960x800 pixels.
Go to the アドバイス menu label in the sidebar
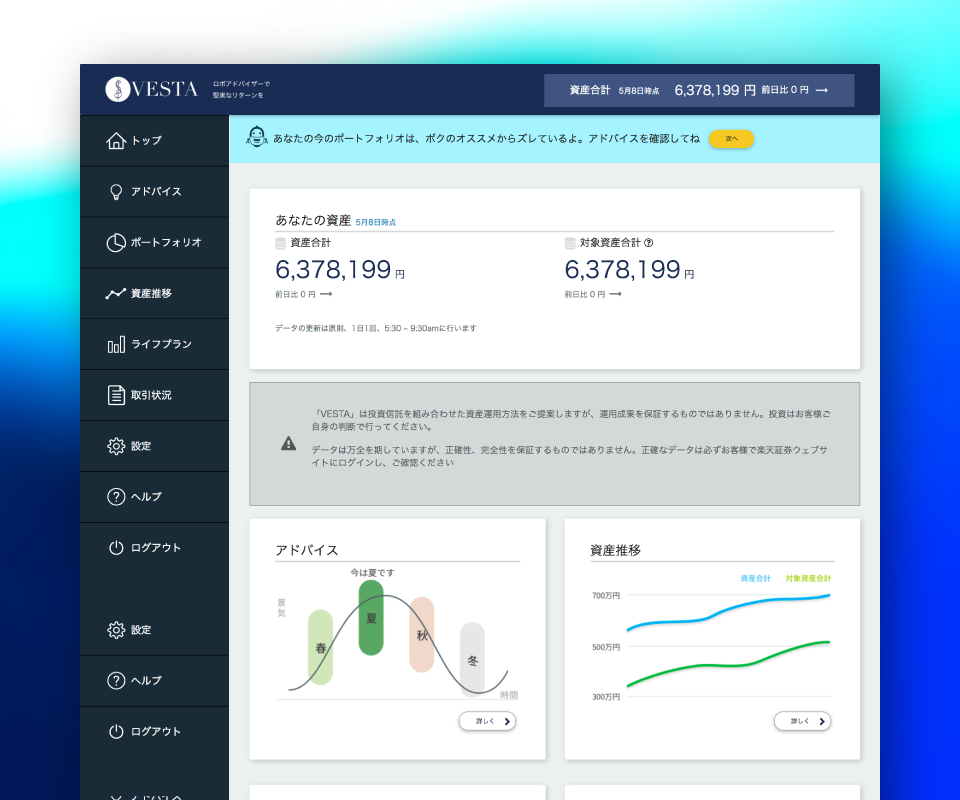tap(156, 192)
